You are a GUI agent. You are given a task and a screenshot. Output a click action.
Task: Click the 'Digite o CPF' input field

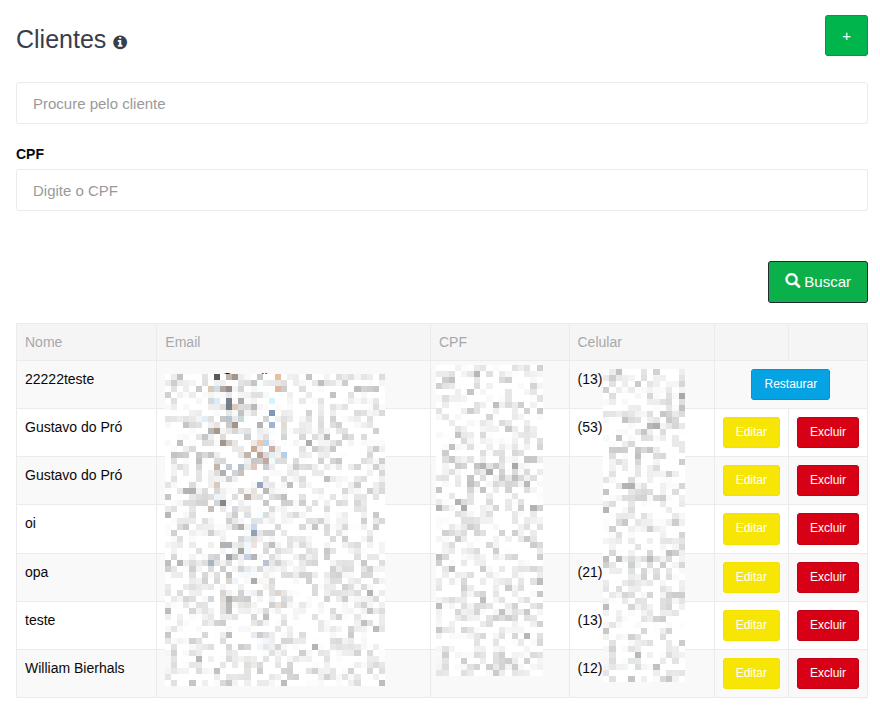pos(441,190)
